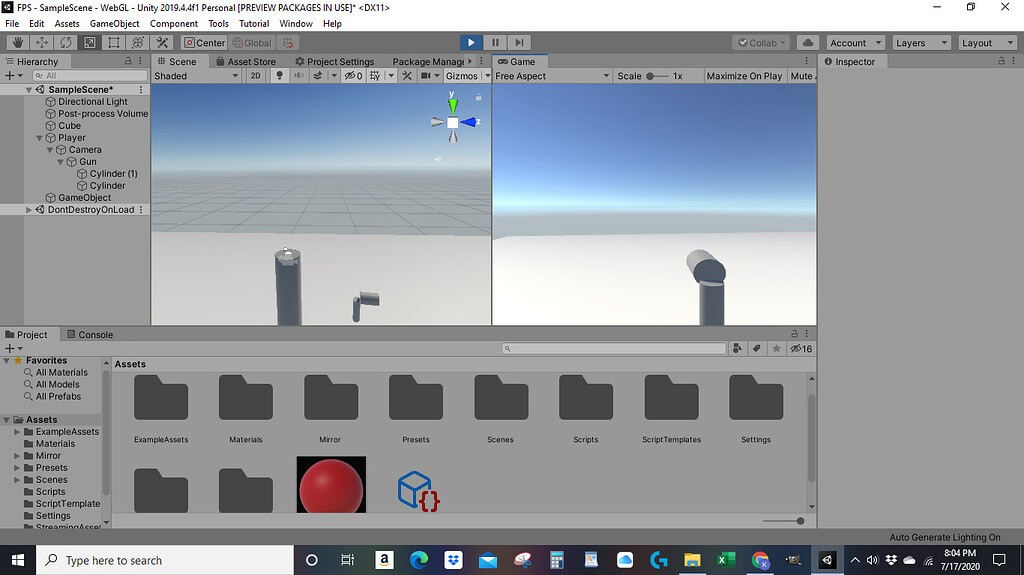Click the cloud services icon
The height and width of the screenshot is (575, 1024).
(x=808, y=43)
